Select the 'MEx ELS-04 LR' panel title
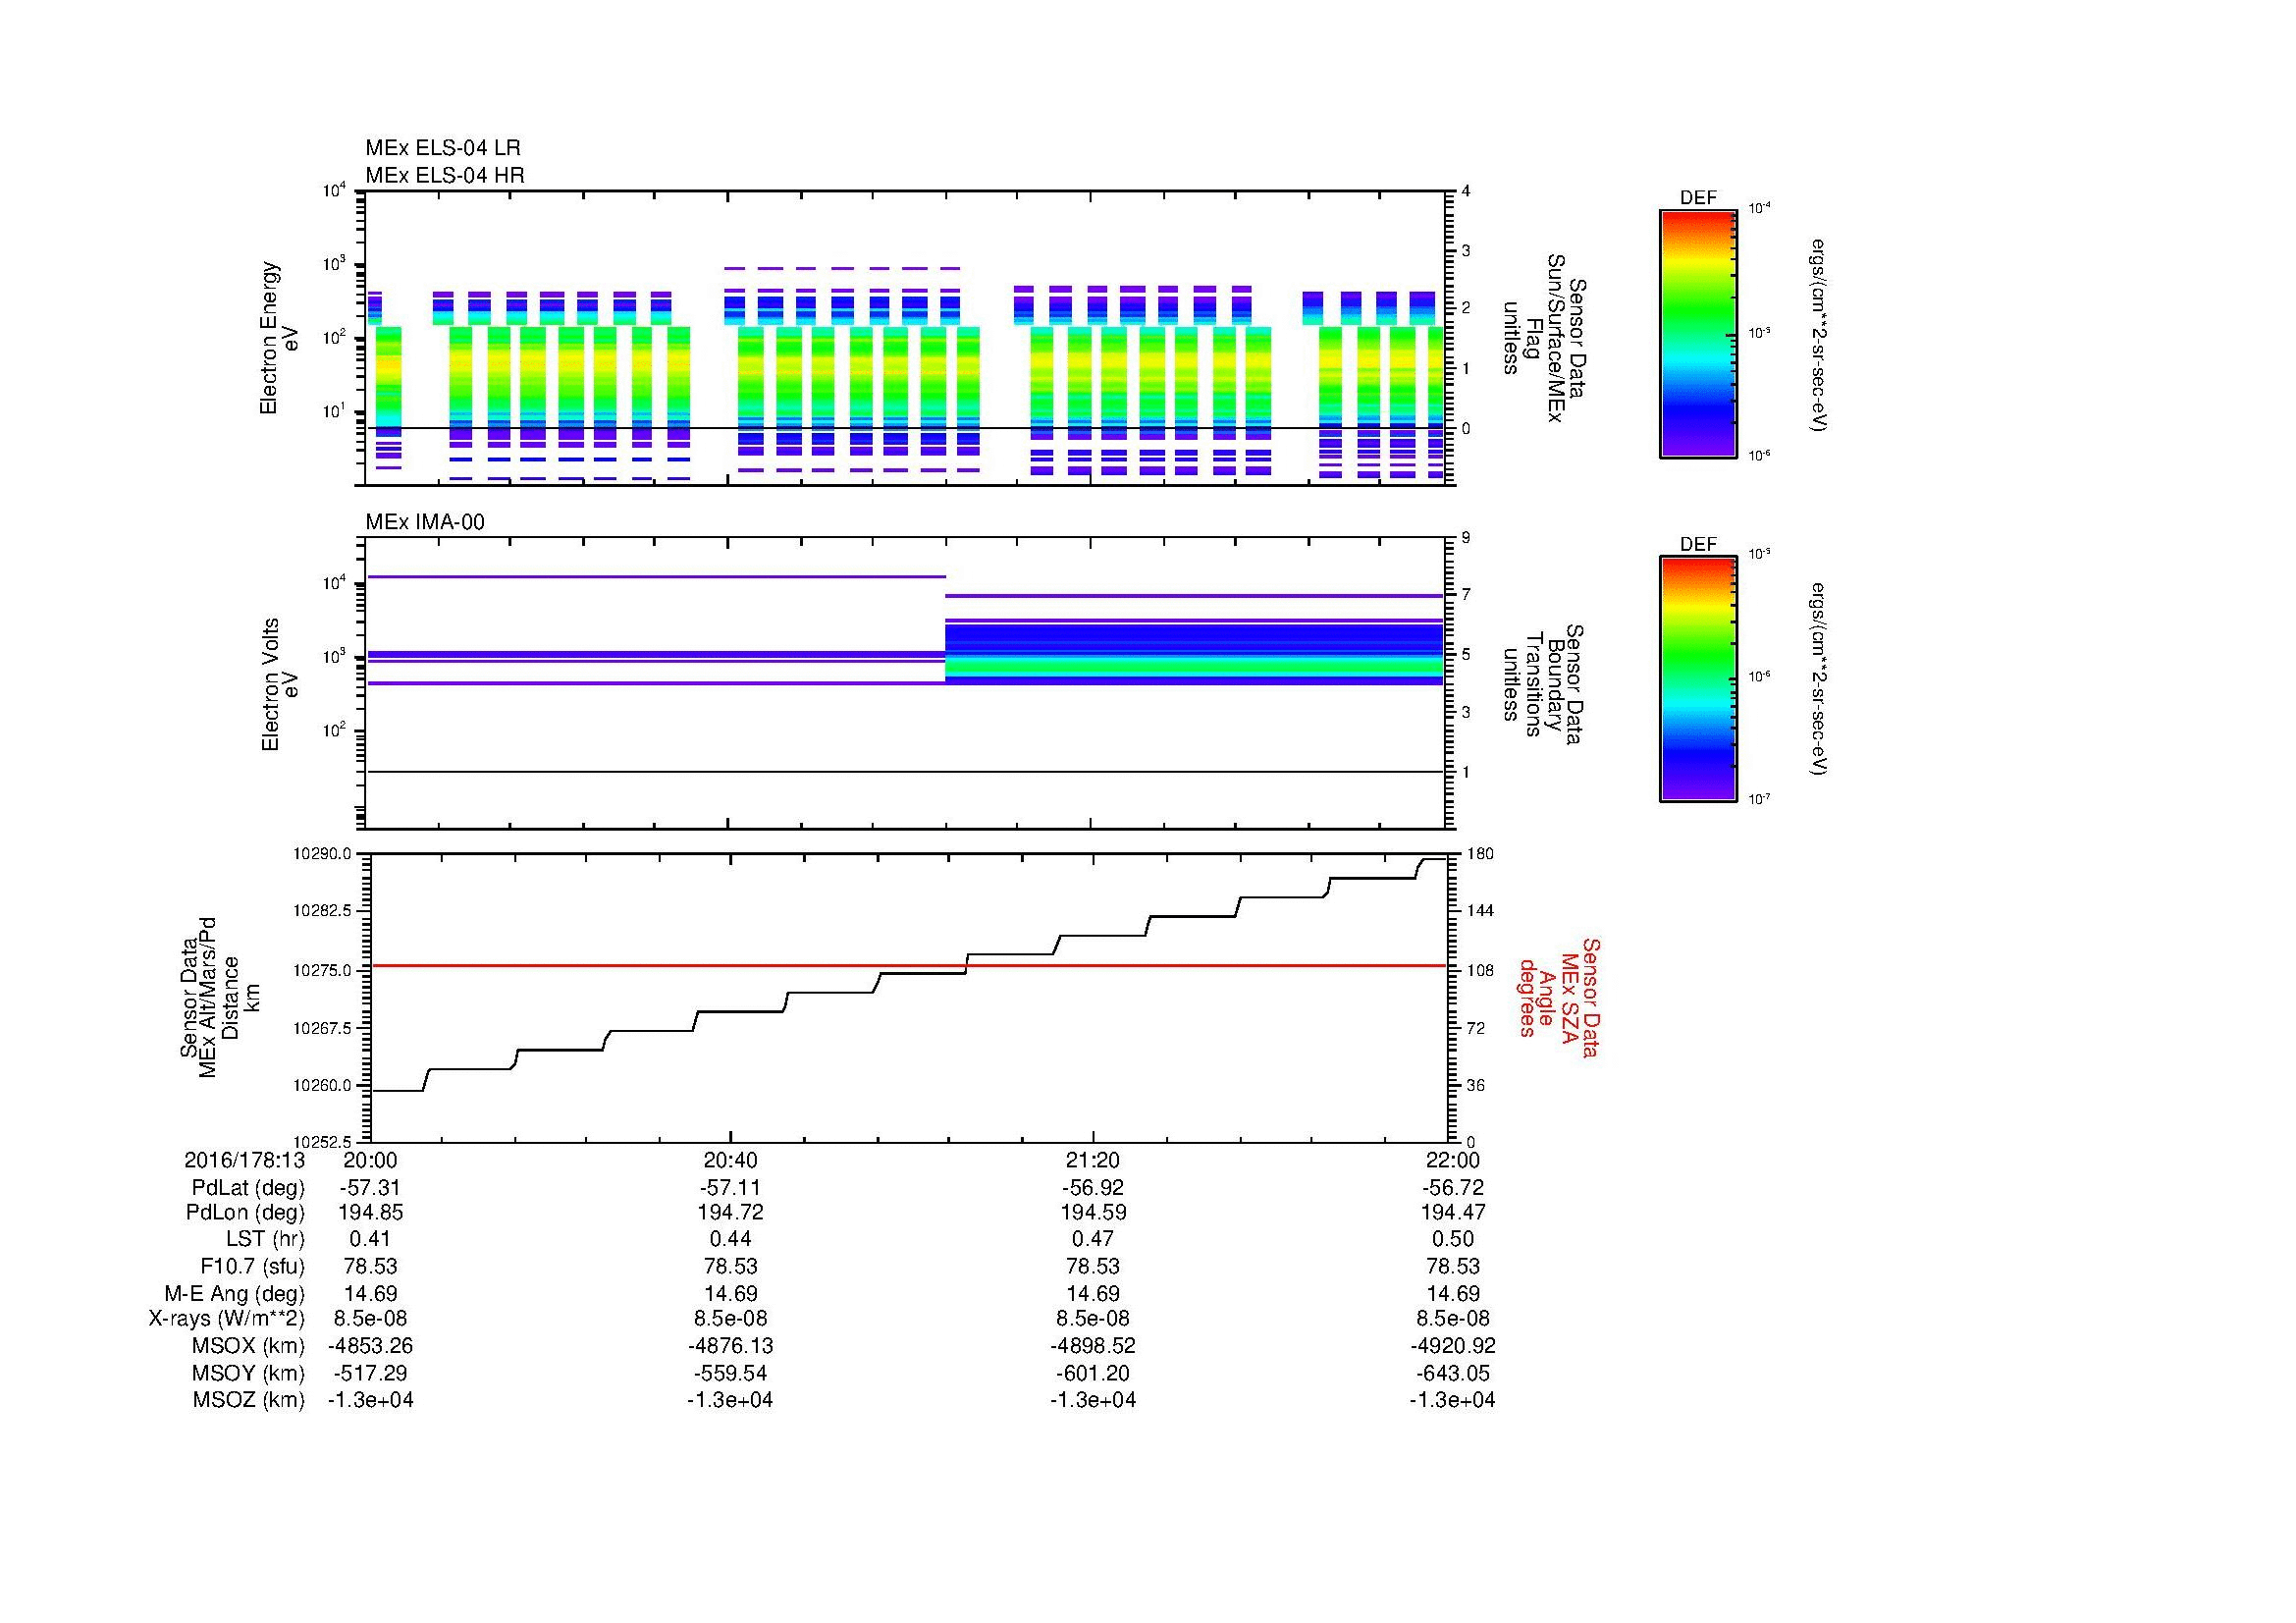2296x1623 pixels. 443,148
